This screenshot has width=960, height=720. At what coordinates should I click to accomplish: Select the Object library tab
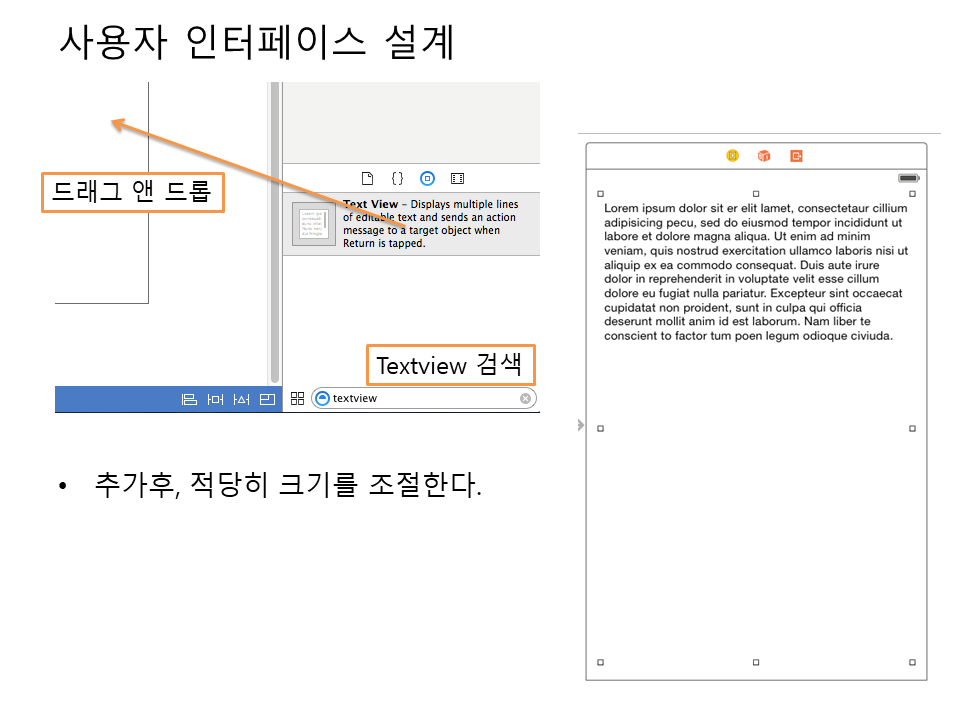point(427,178)
